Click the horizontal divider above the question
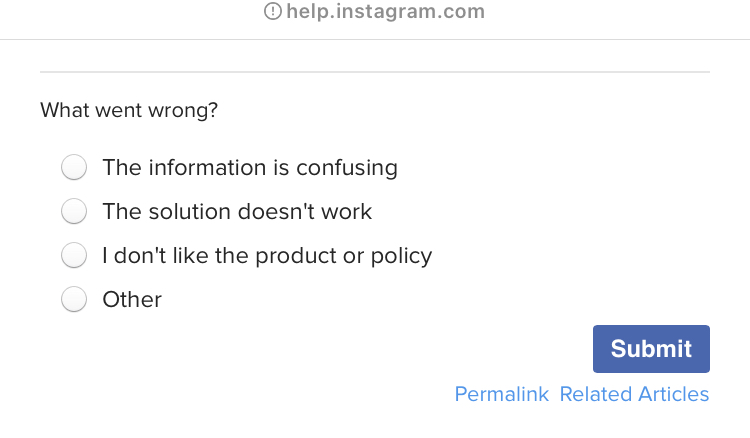This screenshot has height=438, width=750. [374, 72]
